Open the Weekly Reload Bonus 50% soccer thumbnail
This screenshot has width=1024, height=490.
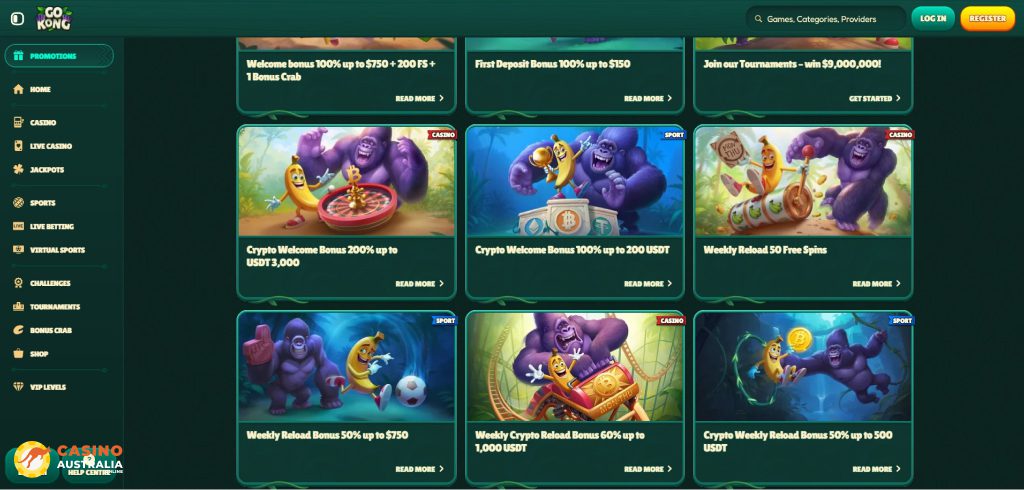tap(346, 367)
